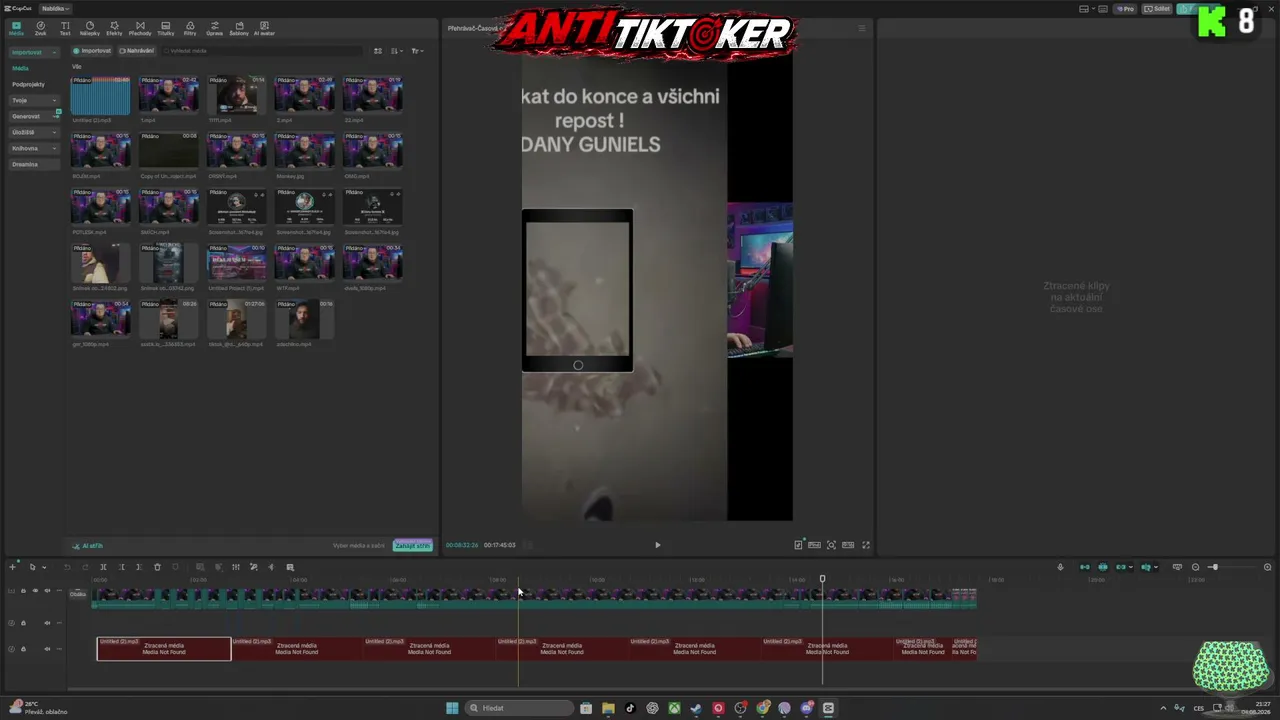Expand the Generovat sidebar section

pos(34,116)
